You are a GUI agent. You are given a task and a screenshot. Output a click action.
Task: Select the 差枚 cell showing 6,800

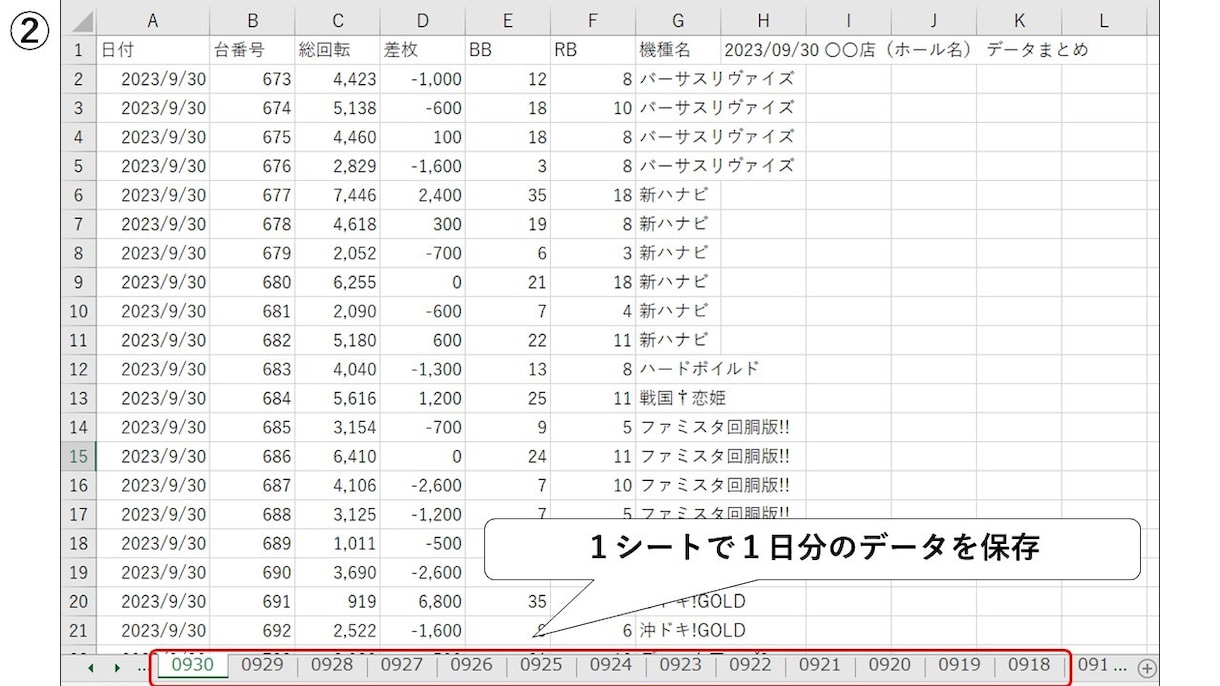pyautogui.click(x=423, y=601)
